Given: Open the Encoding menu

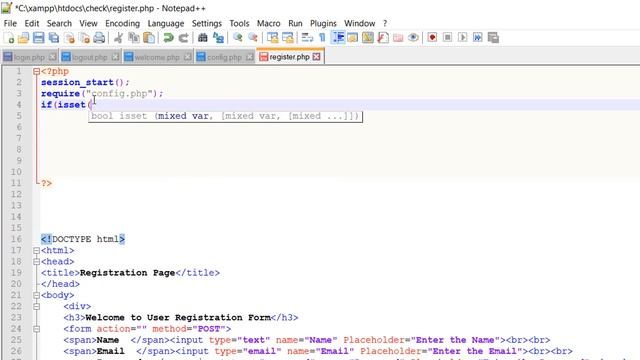Looking at the screenshot, I should tap(122, 23).
